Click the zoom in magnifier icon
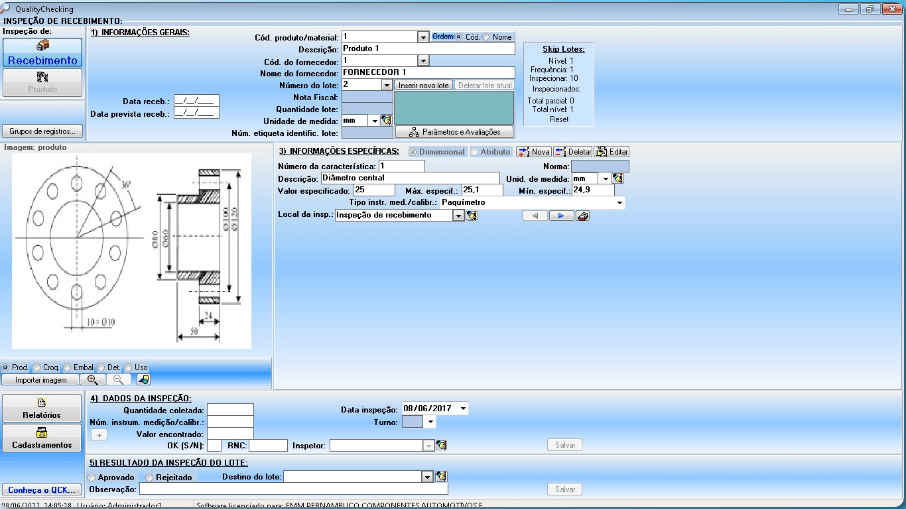This screenshot has width=906, height=509. point(93,380)
